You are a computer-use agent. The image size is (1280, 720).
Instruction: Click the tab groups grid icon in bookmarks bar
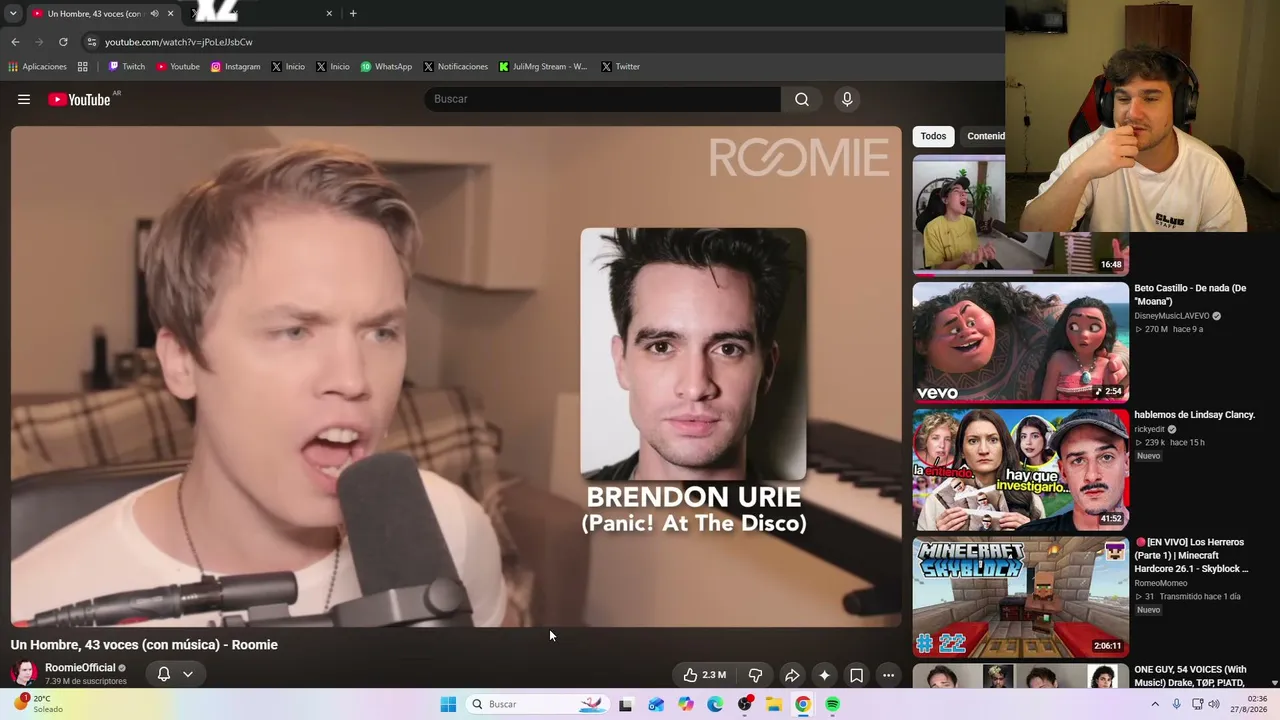[x=83, y=67]
